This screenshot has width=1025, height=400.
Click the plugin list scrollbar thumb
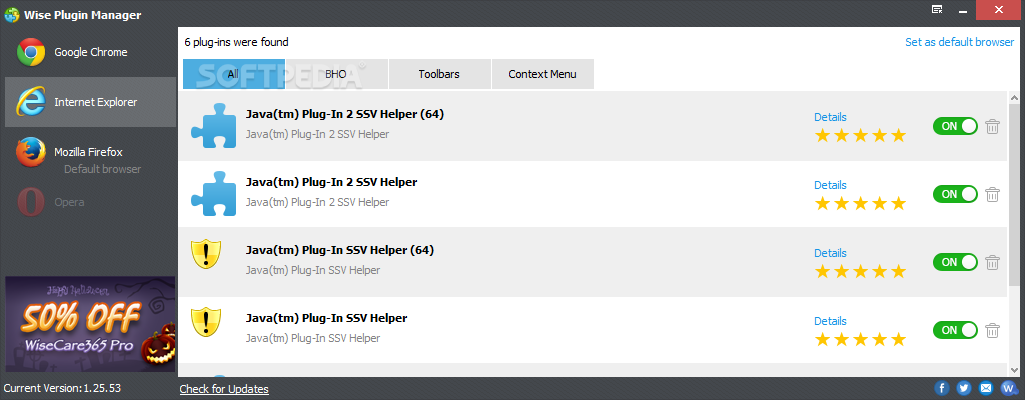pos(1014,195)
